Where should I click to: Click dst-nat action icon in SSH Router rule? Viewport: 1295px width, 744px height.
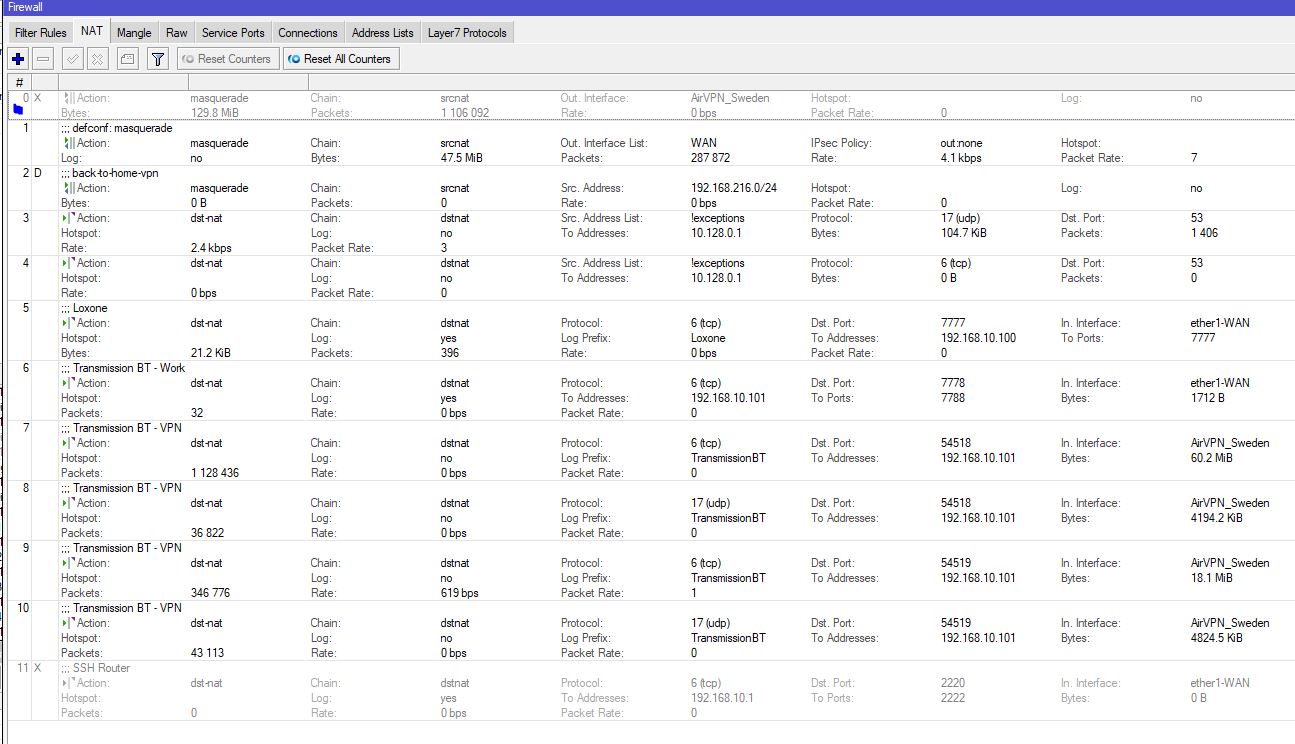point(68,683)
